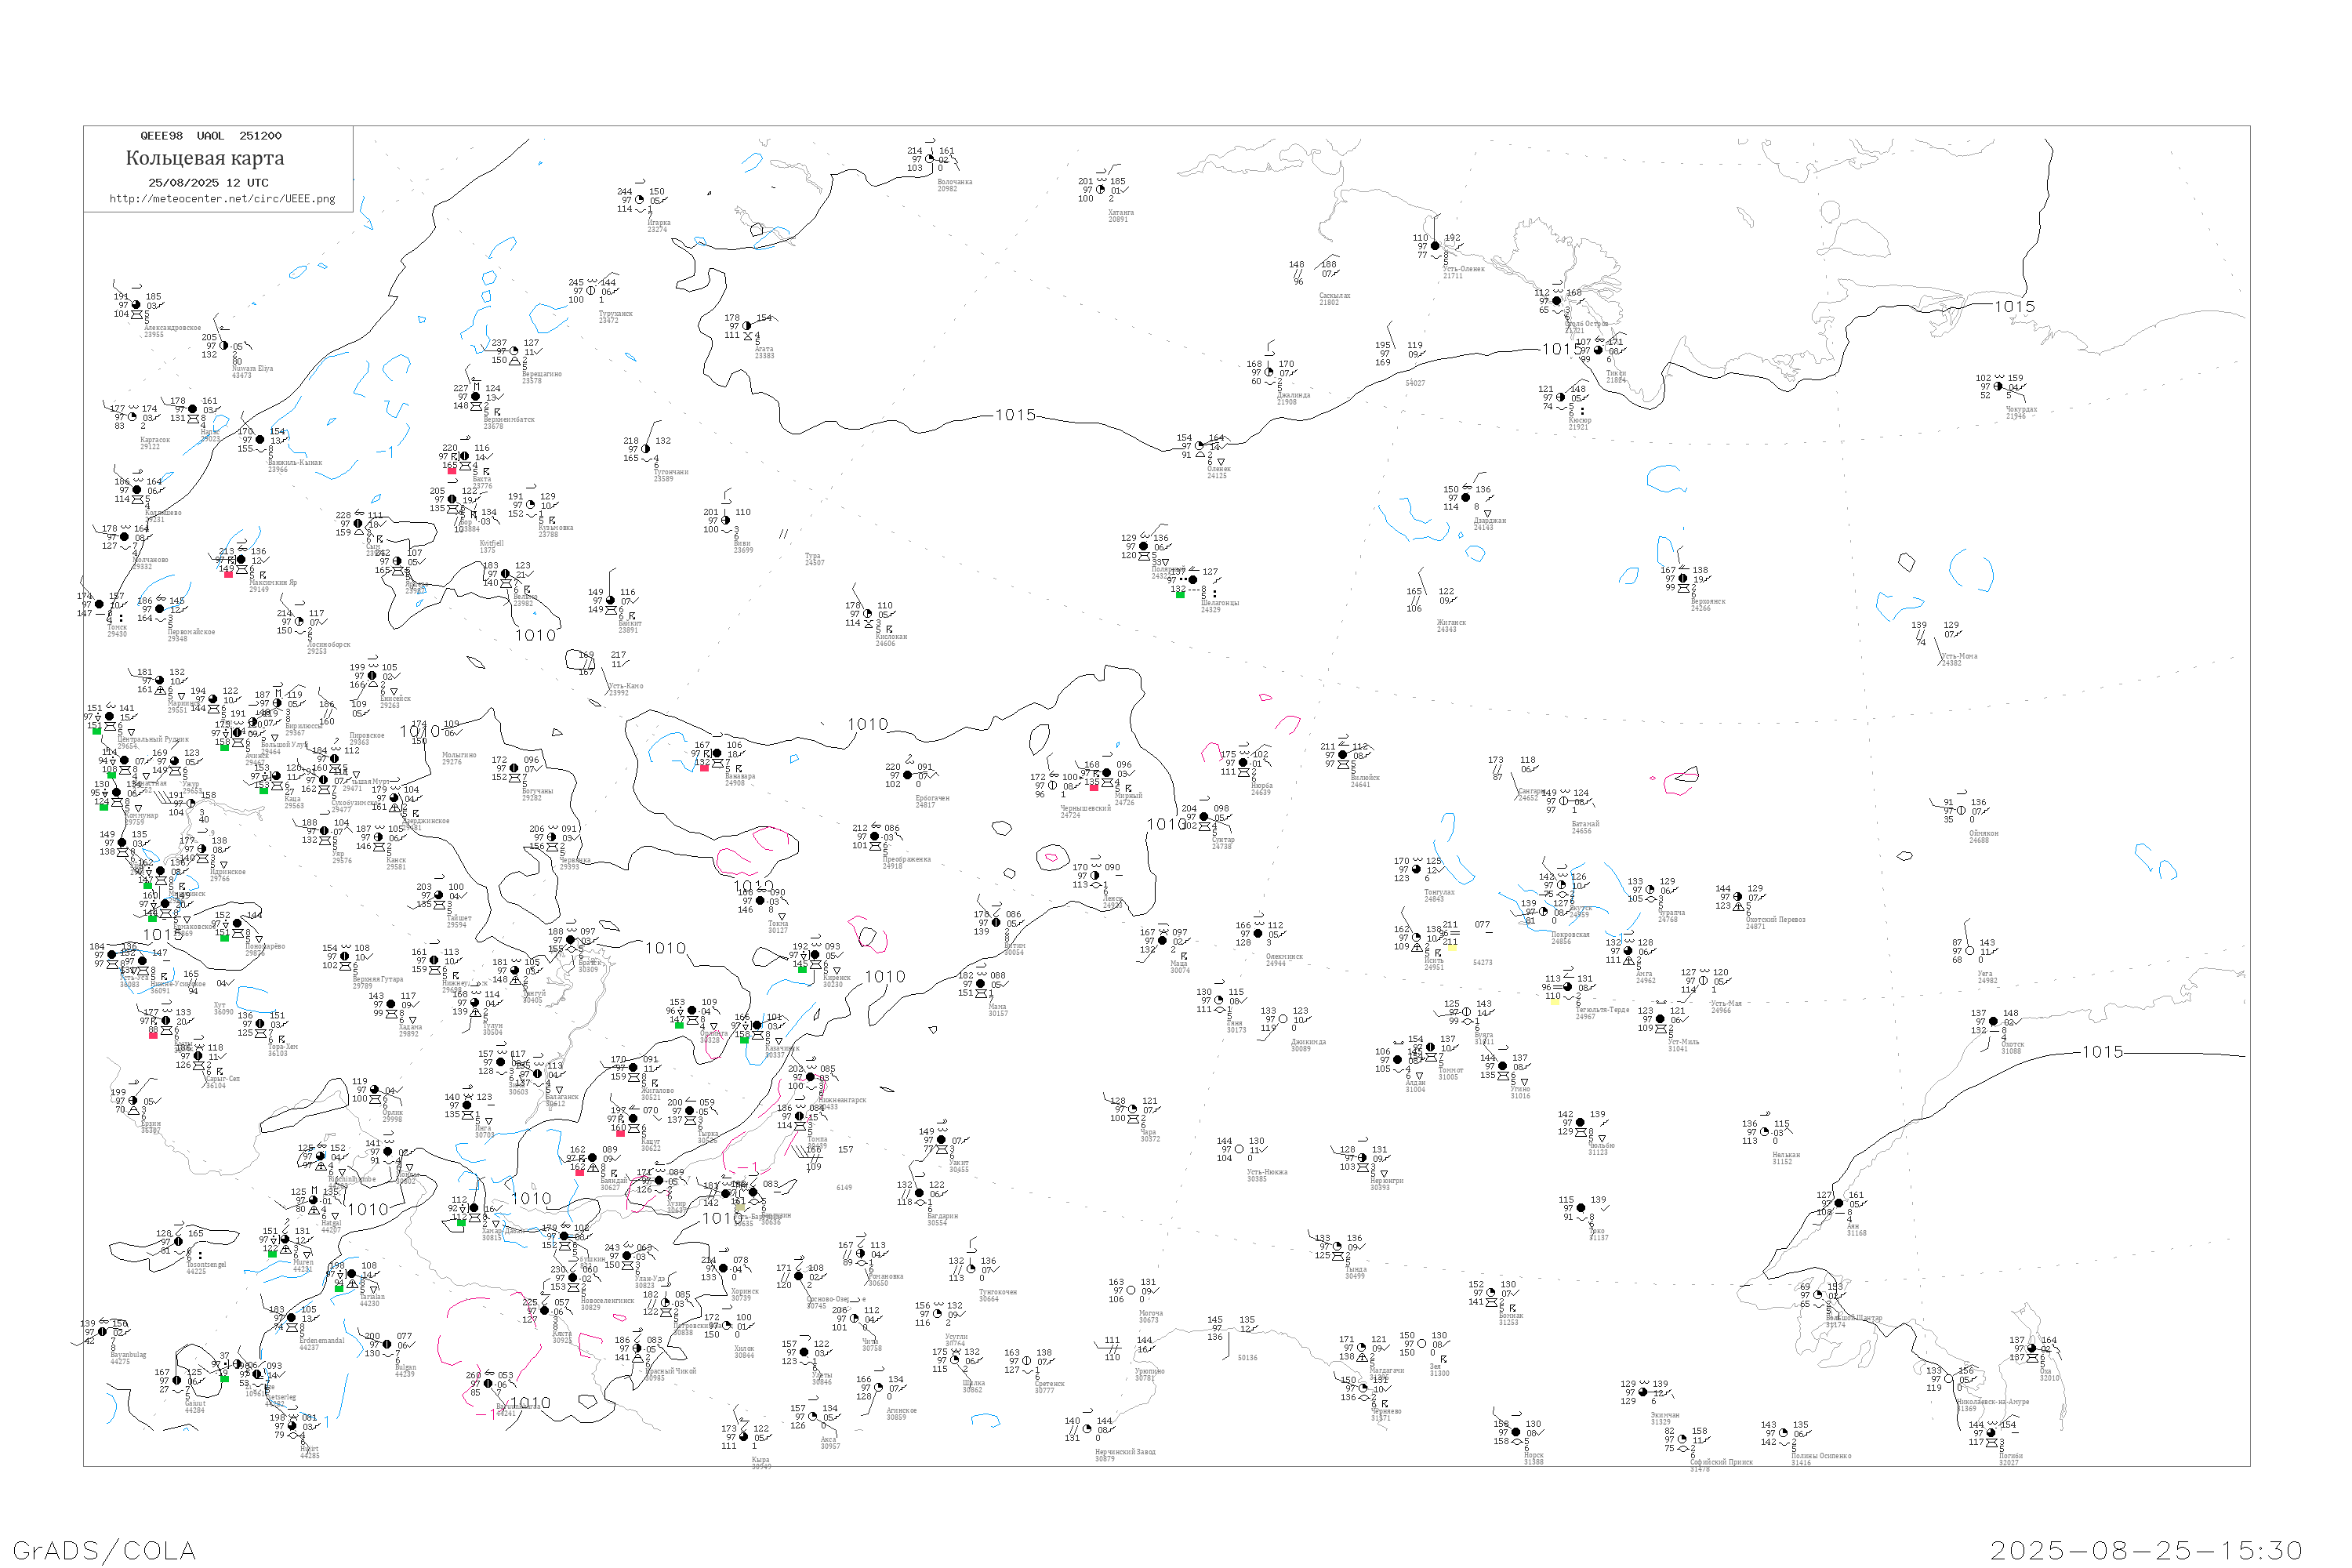Click the "25/08/2025 12 UTC" date line

click(x=208, y=183)
